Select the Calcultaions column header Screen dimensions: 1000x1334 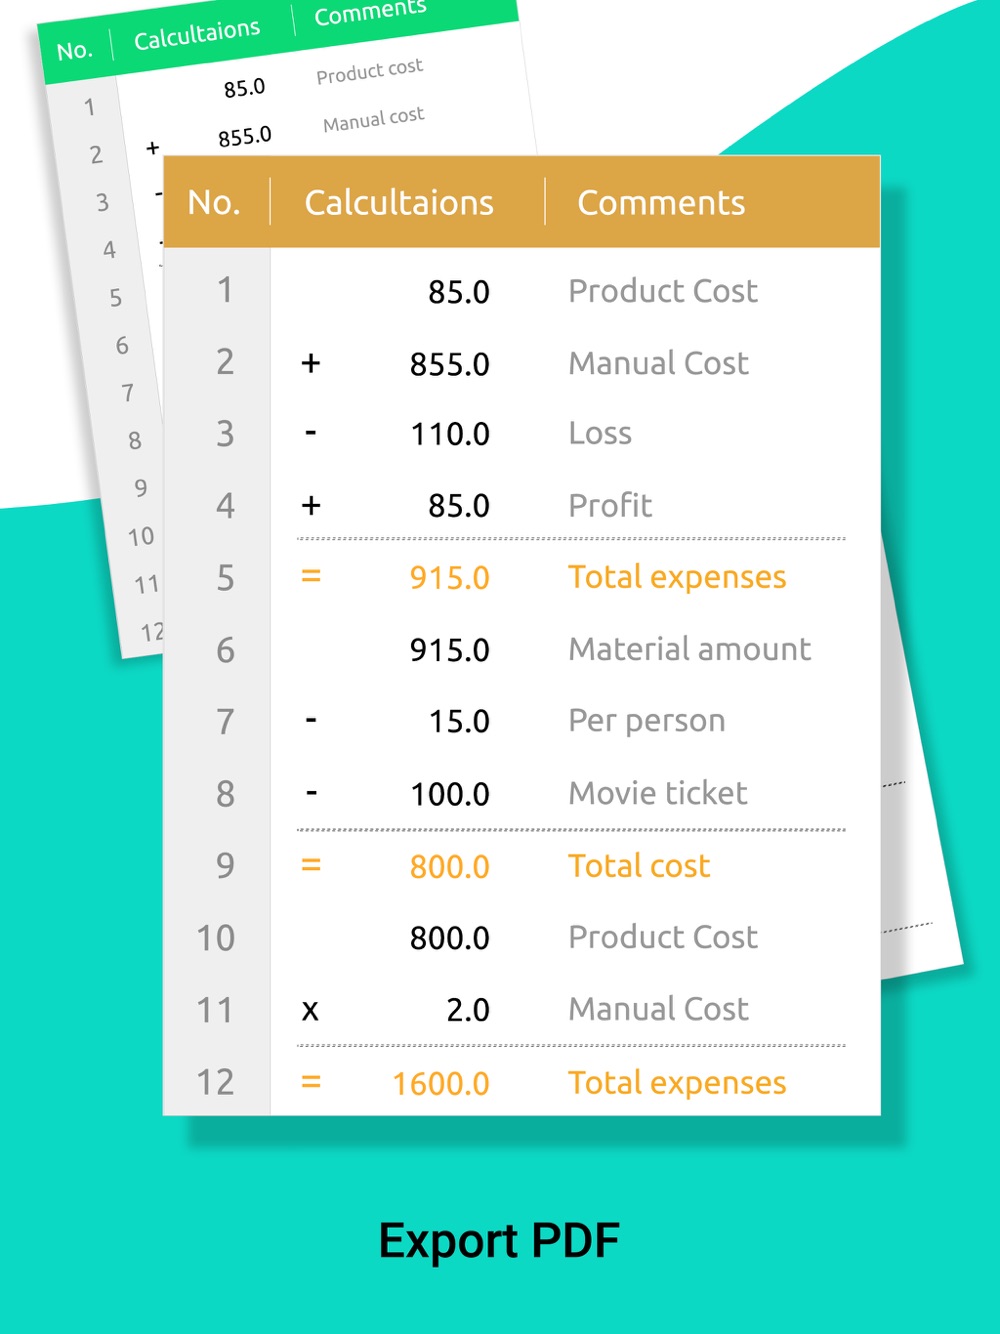[399, 203]
